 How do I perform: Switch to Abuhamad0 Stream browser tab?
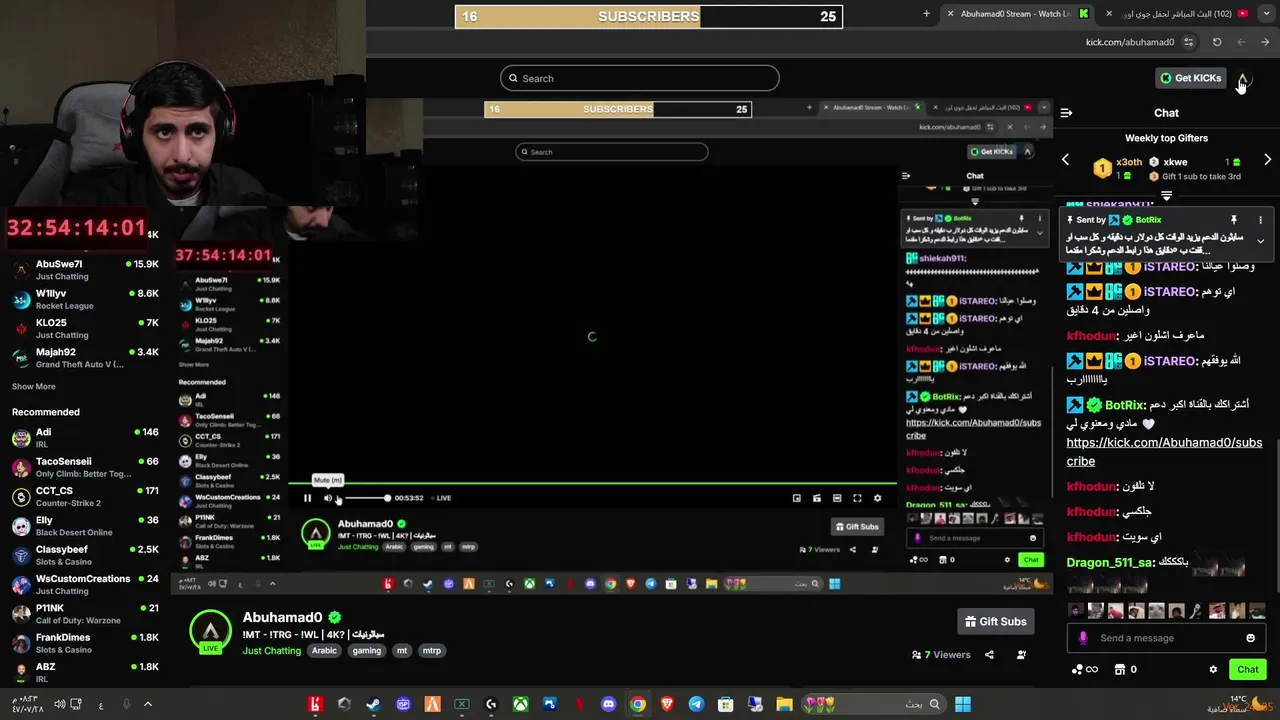(1015, 14)
